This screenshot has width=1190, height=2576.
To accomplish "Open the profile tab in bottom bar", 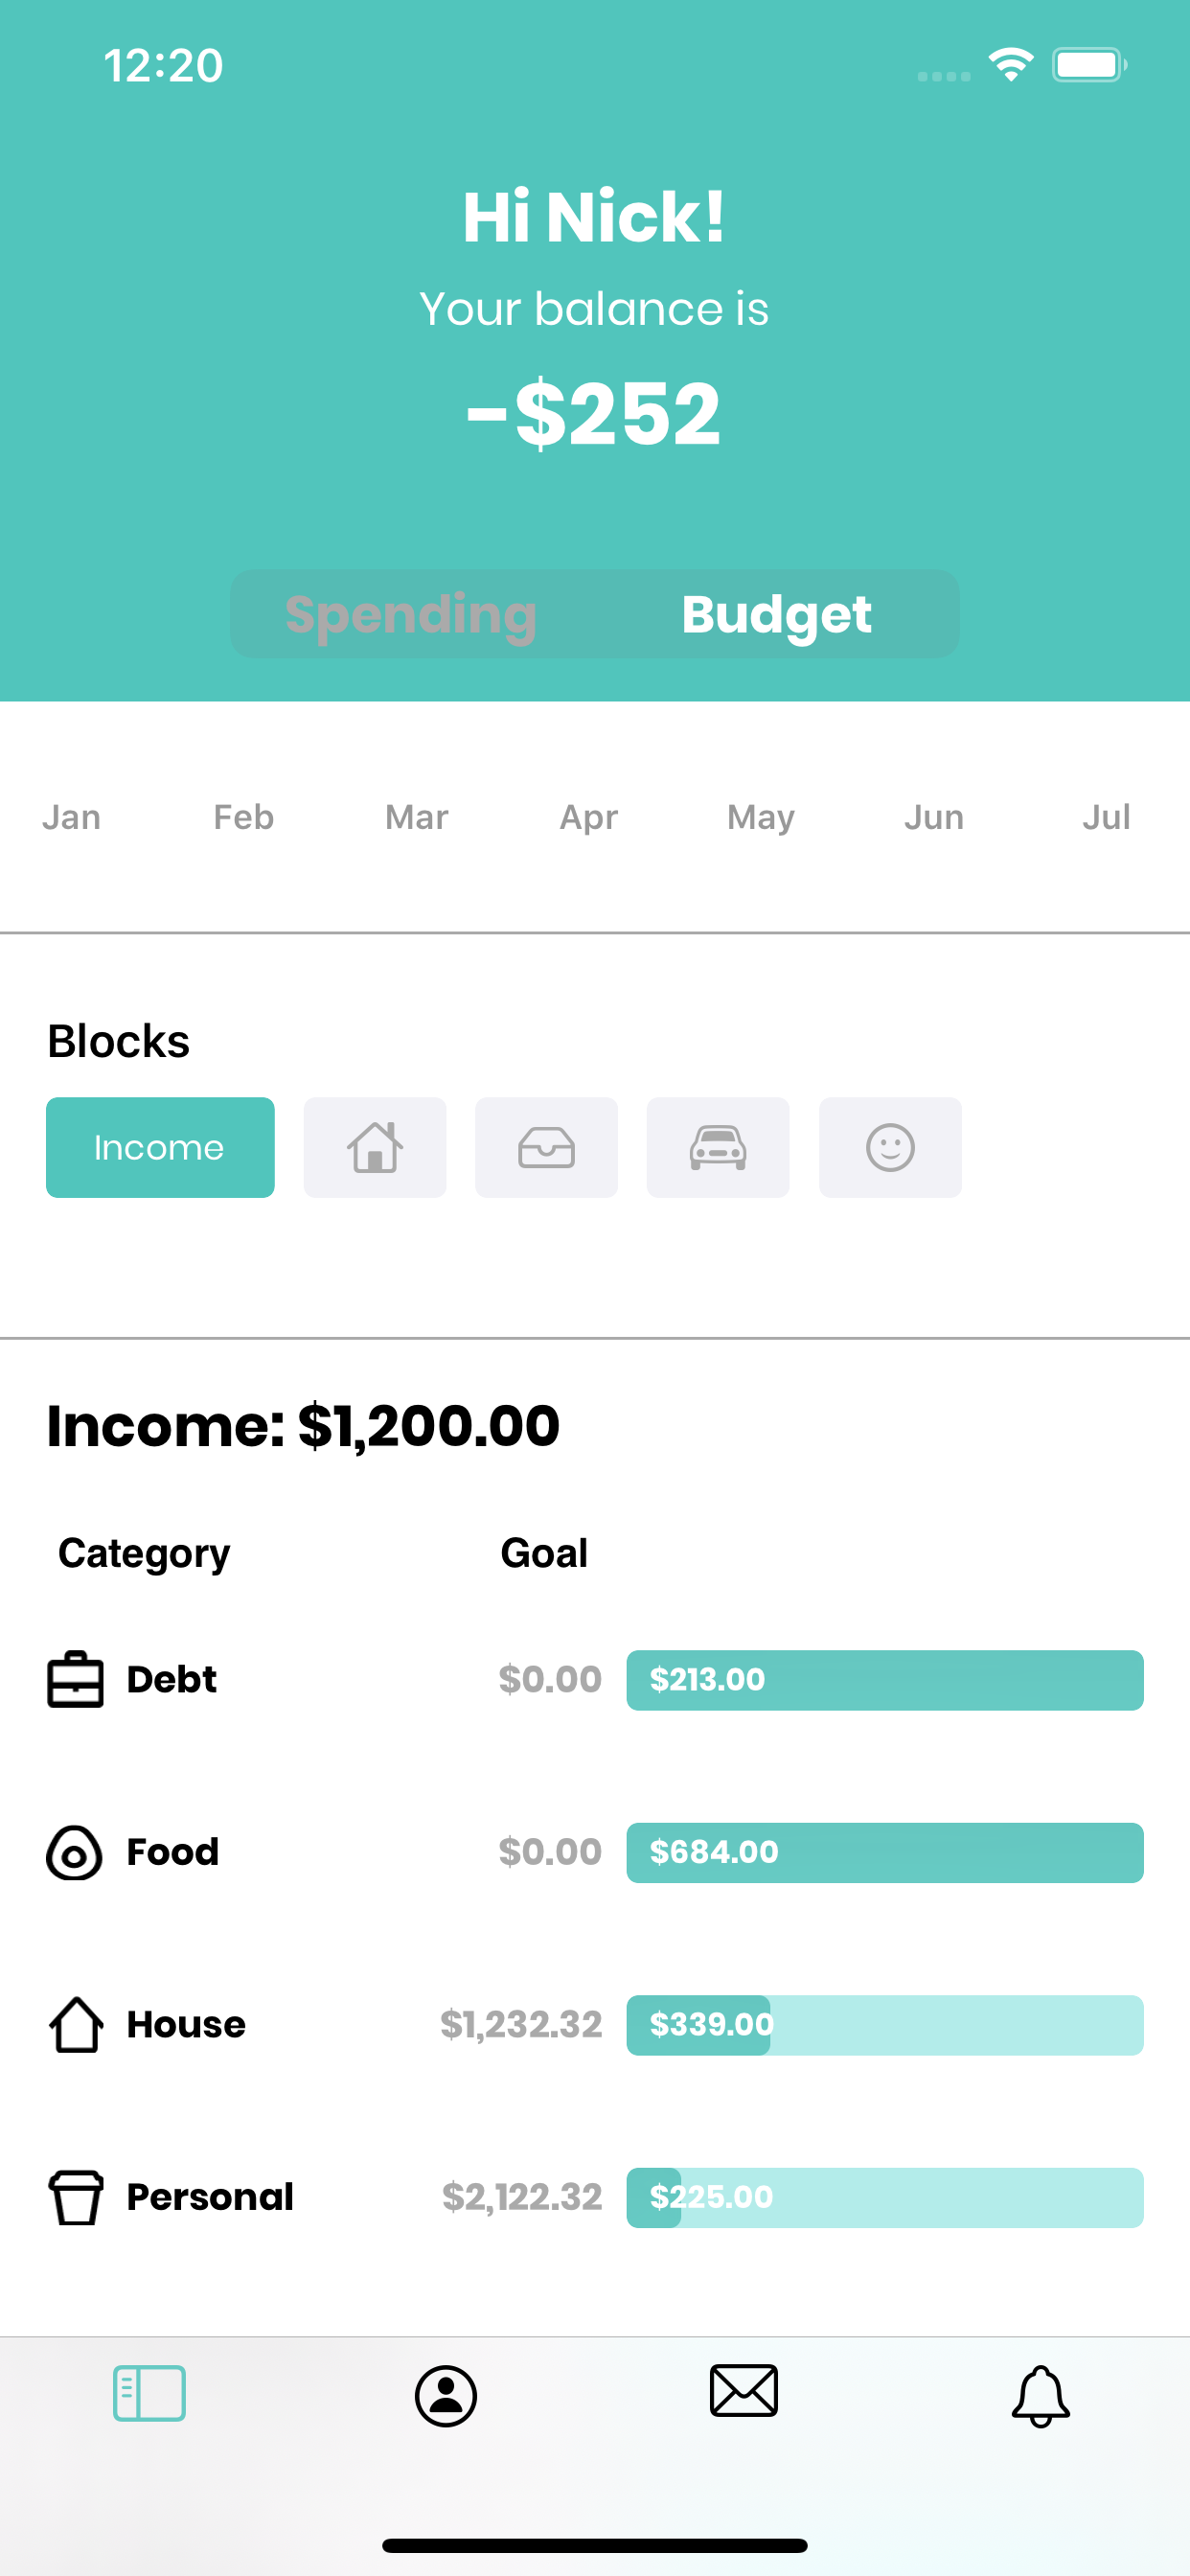I will point(446,2395).
